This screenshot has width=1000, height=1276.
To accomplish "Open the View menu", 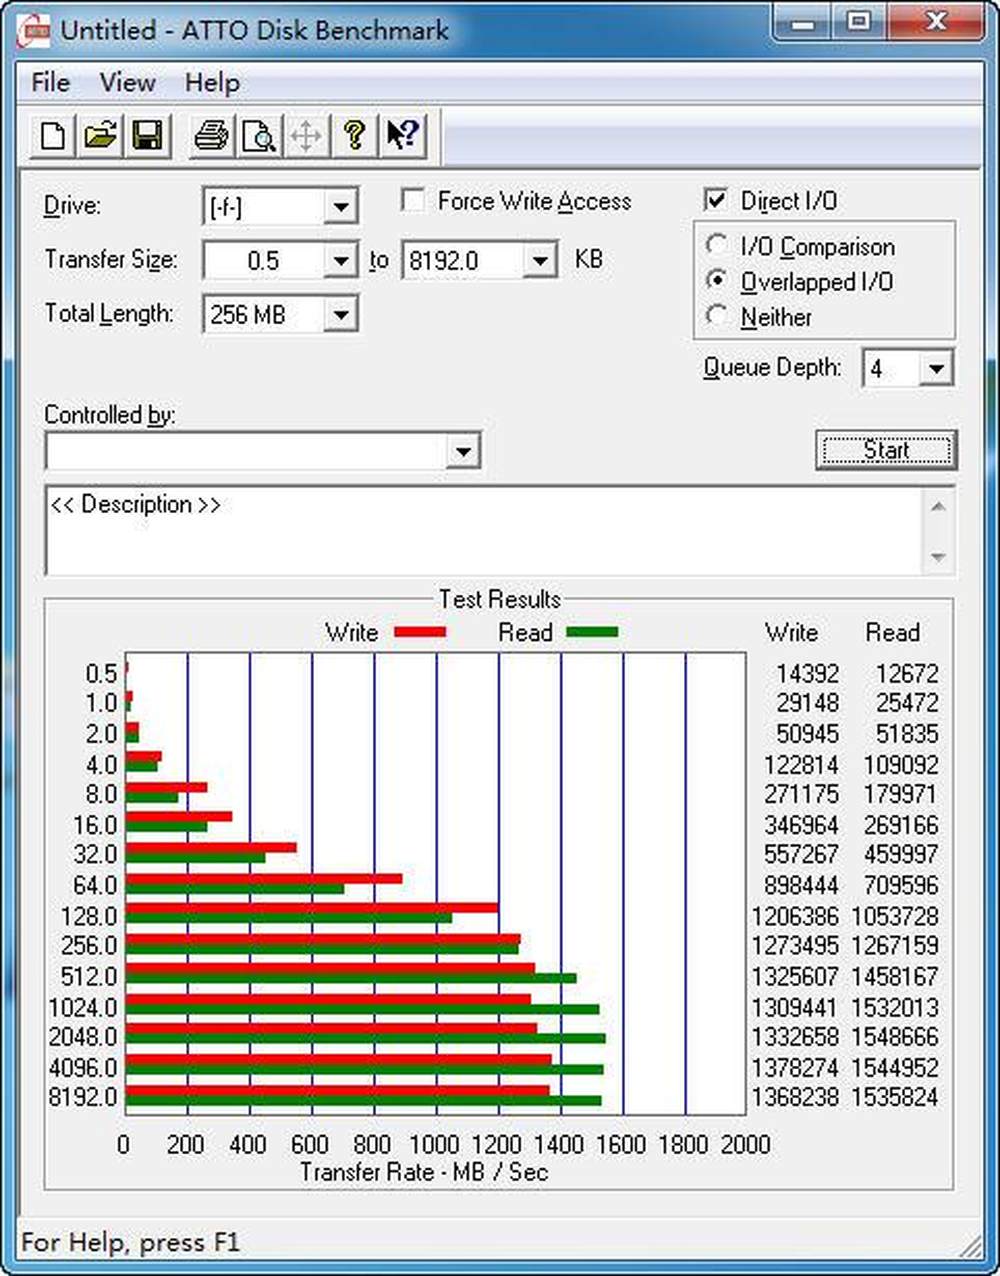I will [127, 82].
